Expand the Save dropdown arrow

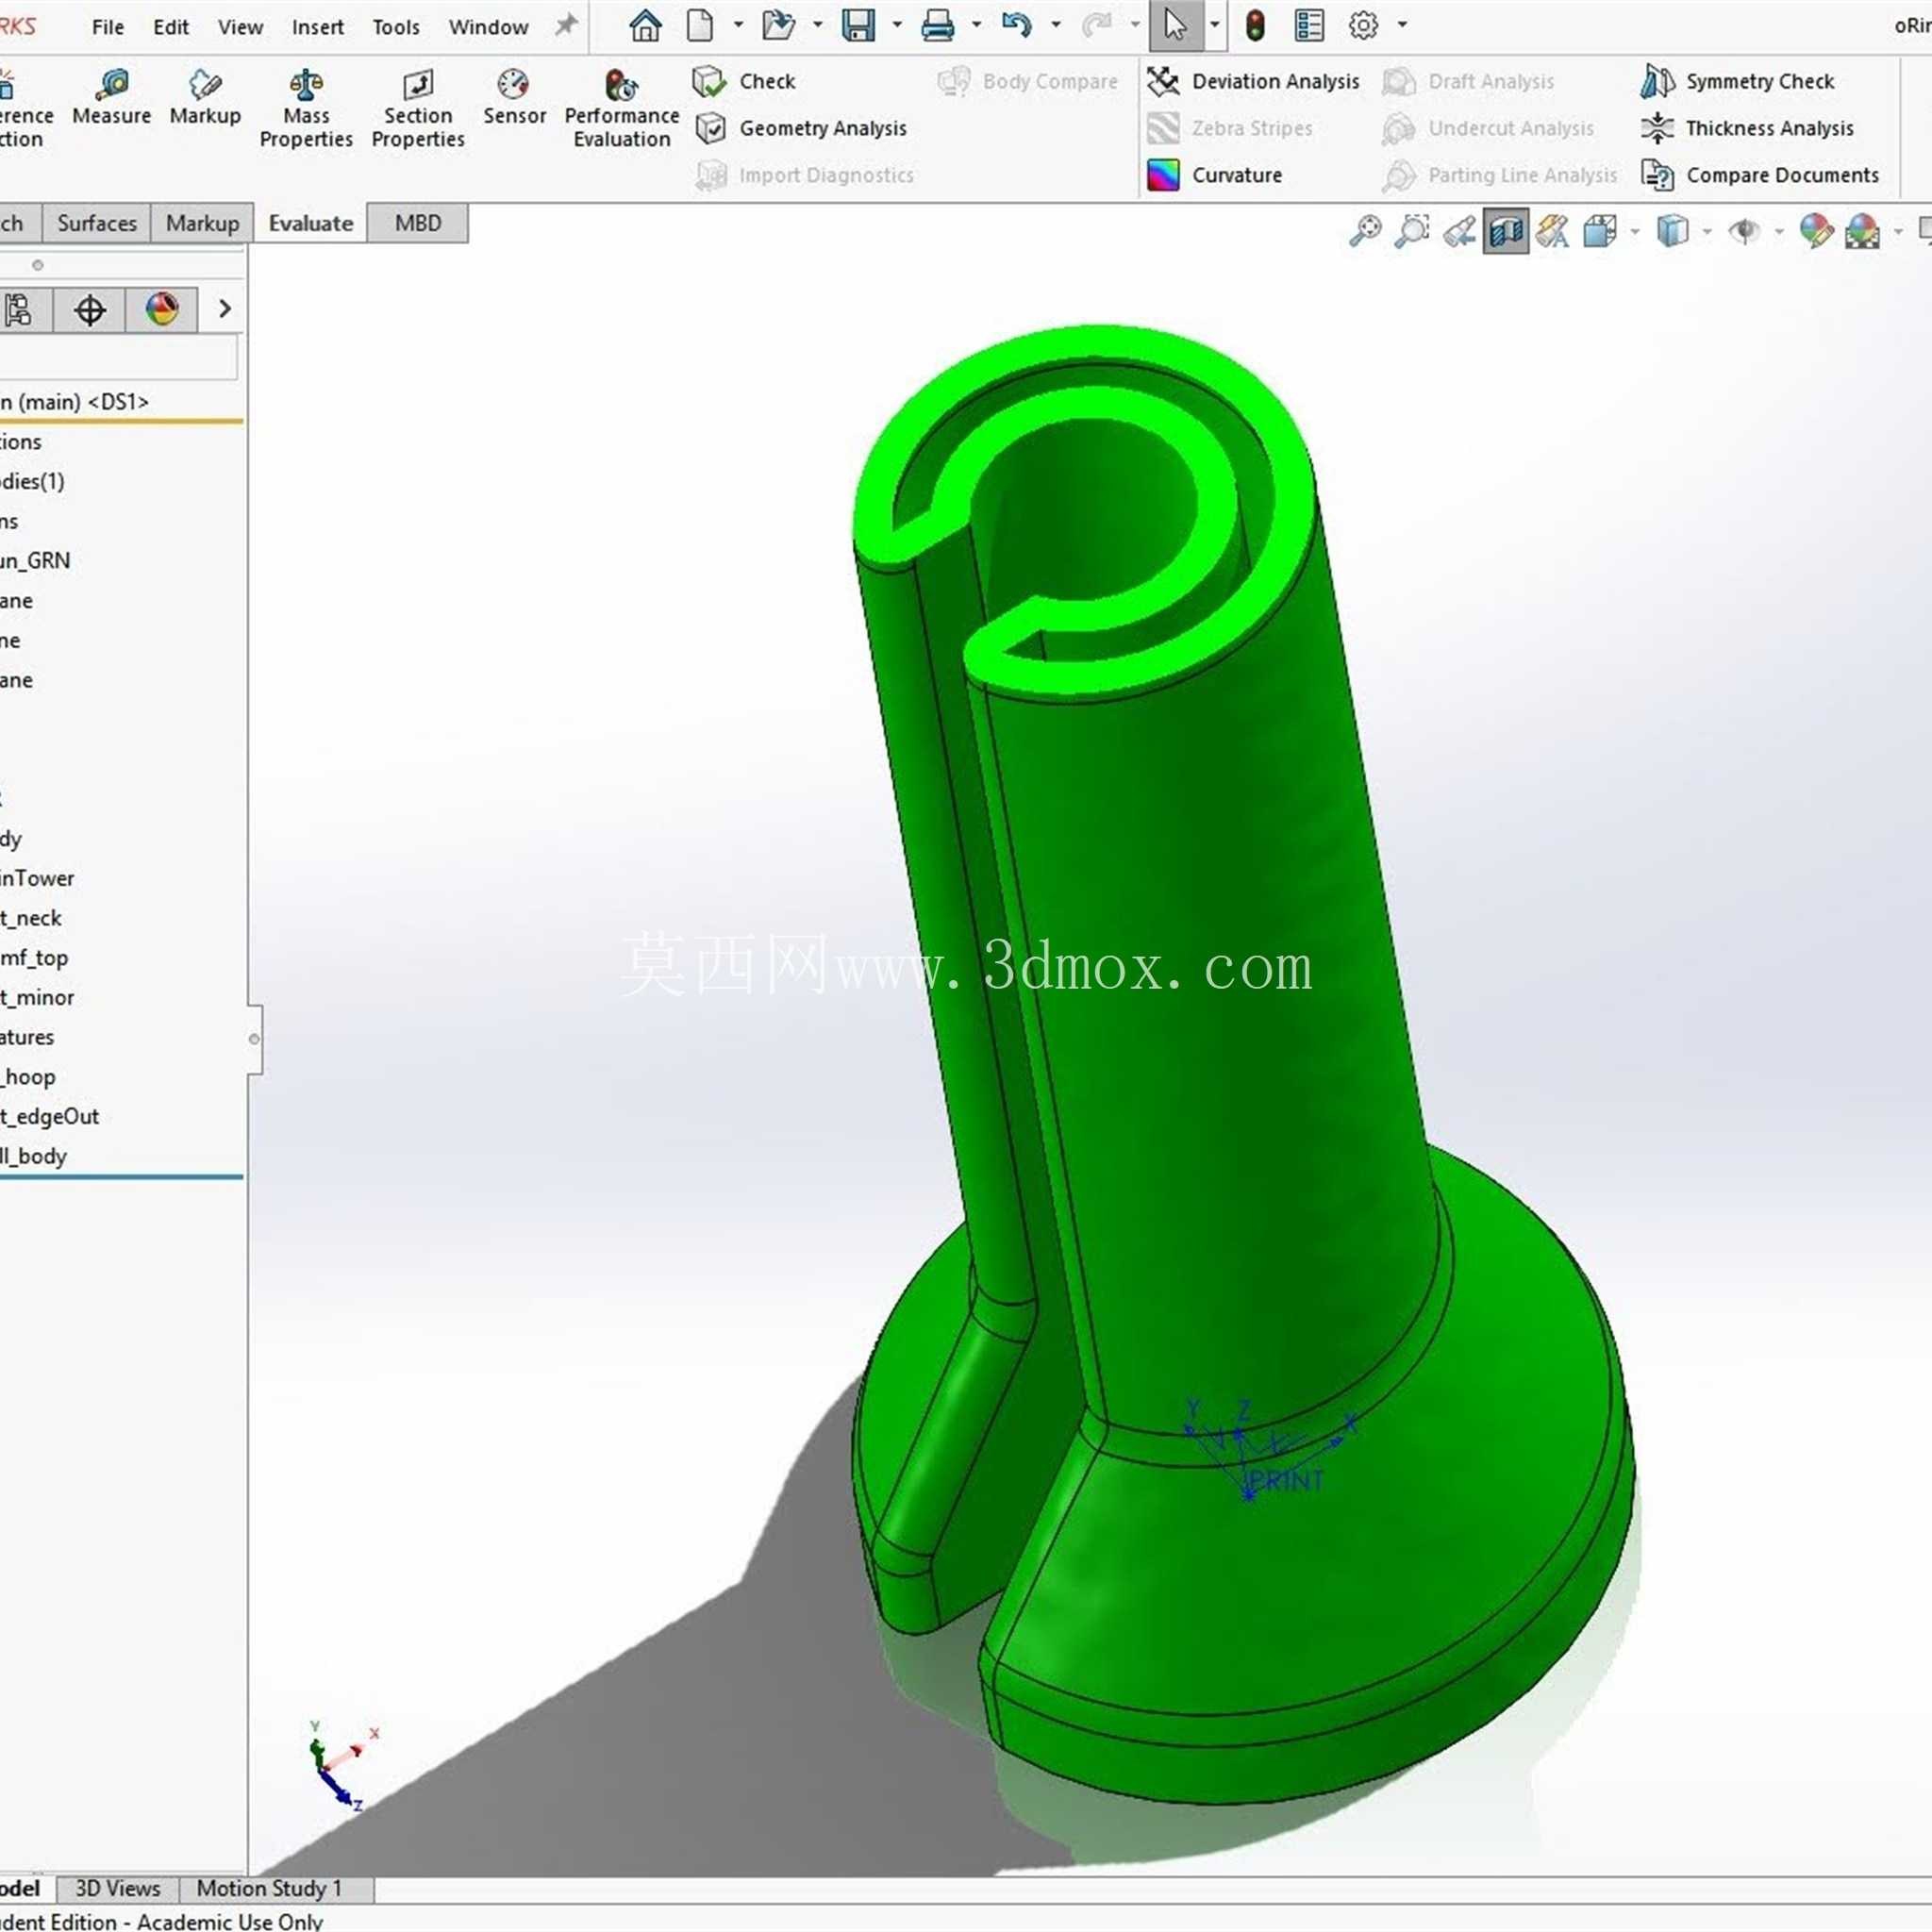tap(897, 25)
